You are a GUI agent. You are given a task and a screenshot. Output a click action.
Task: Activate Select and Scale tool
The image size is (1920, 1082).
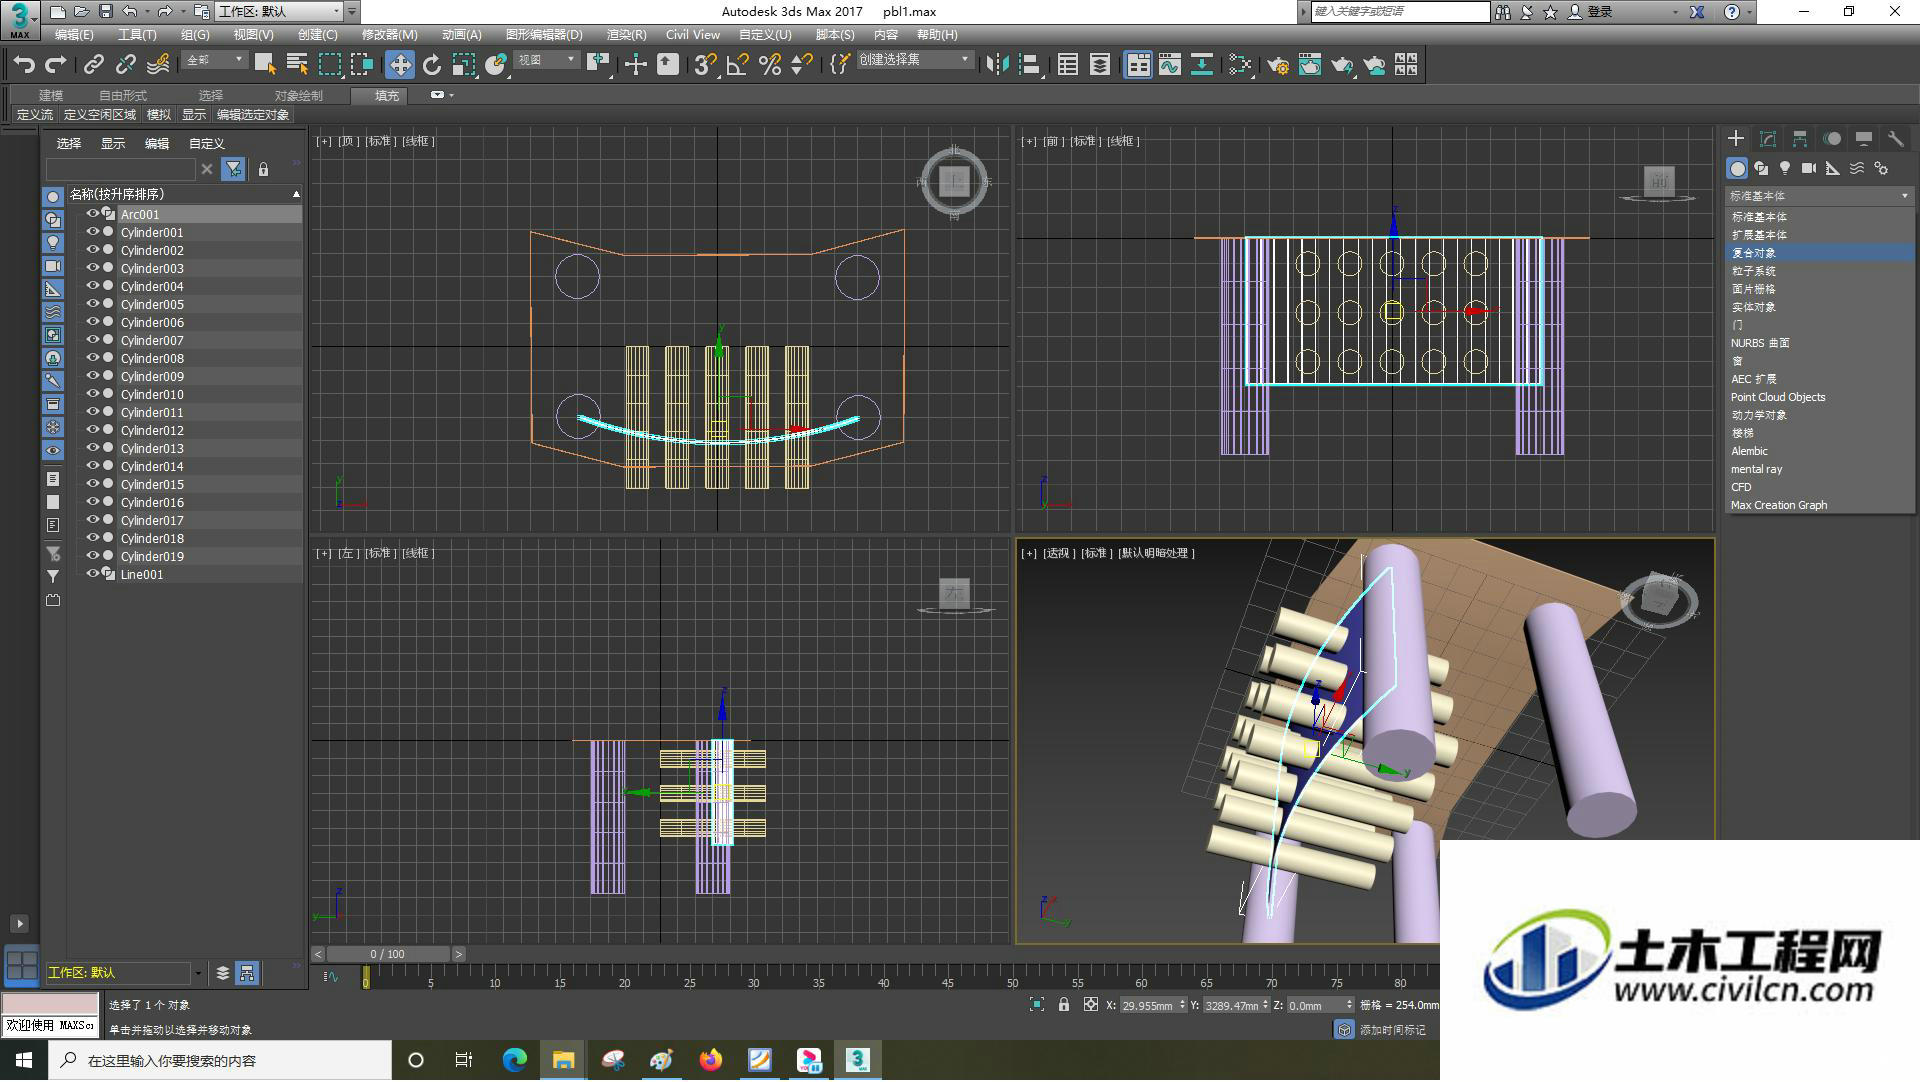[x=464, y=65]
